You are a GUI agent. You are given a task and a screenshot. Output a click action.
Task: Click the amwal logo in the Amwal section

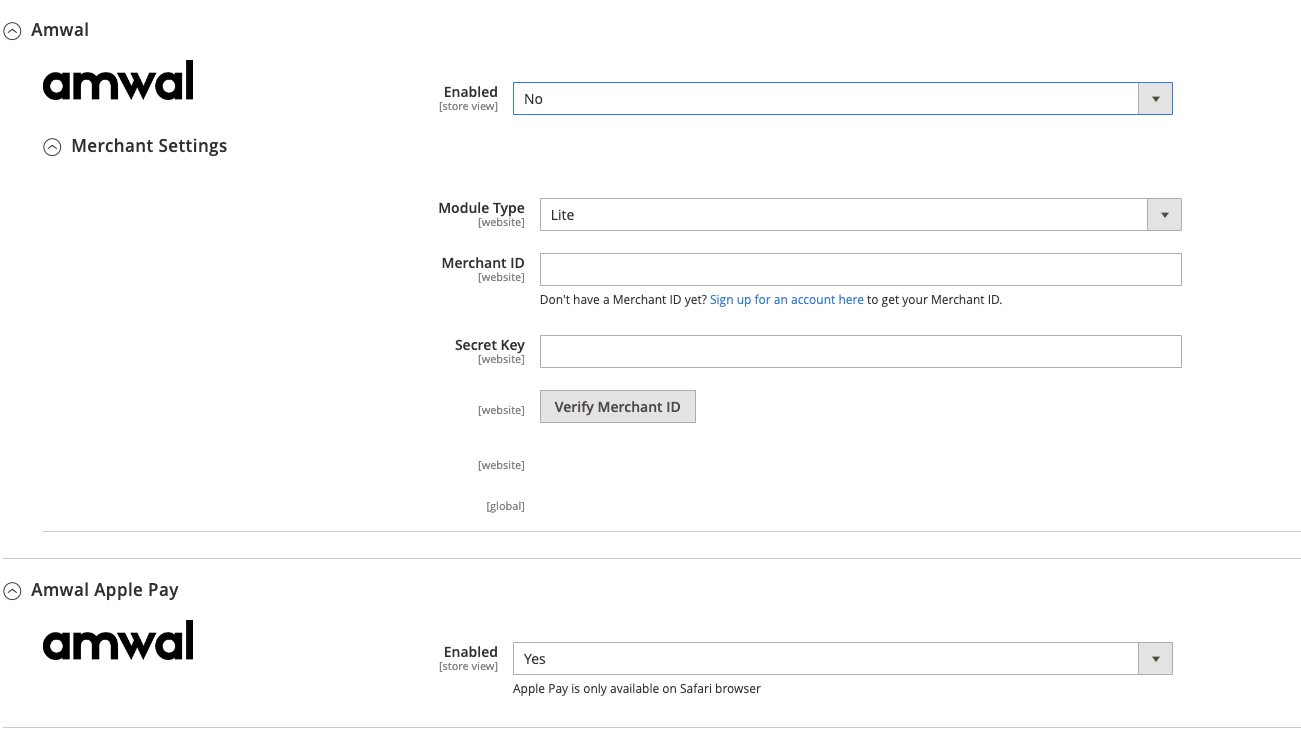[x=118, y=80]
